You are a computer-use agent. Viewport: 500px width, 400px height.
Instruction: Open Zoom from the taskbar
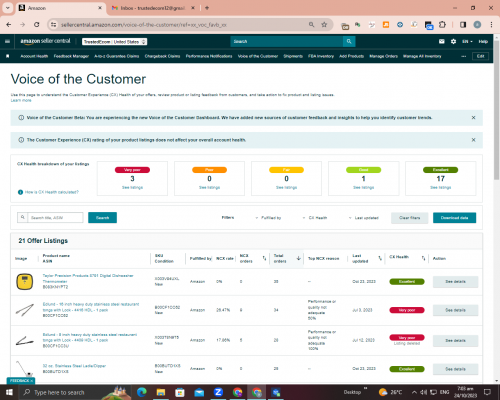tap(218, 392)
